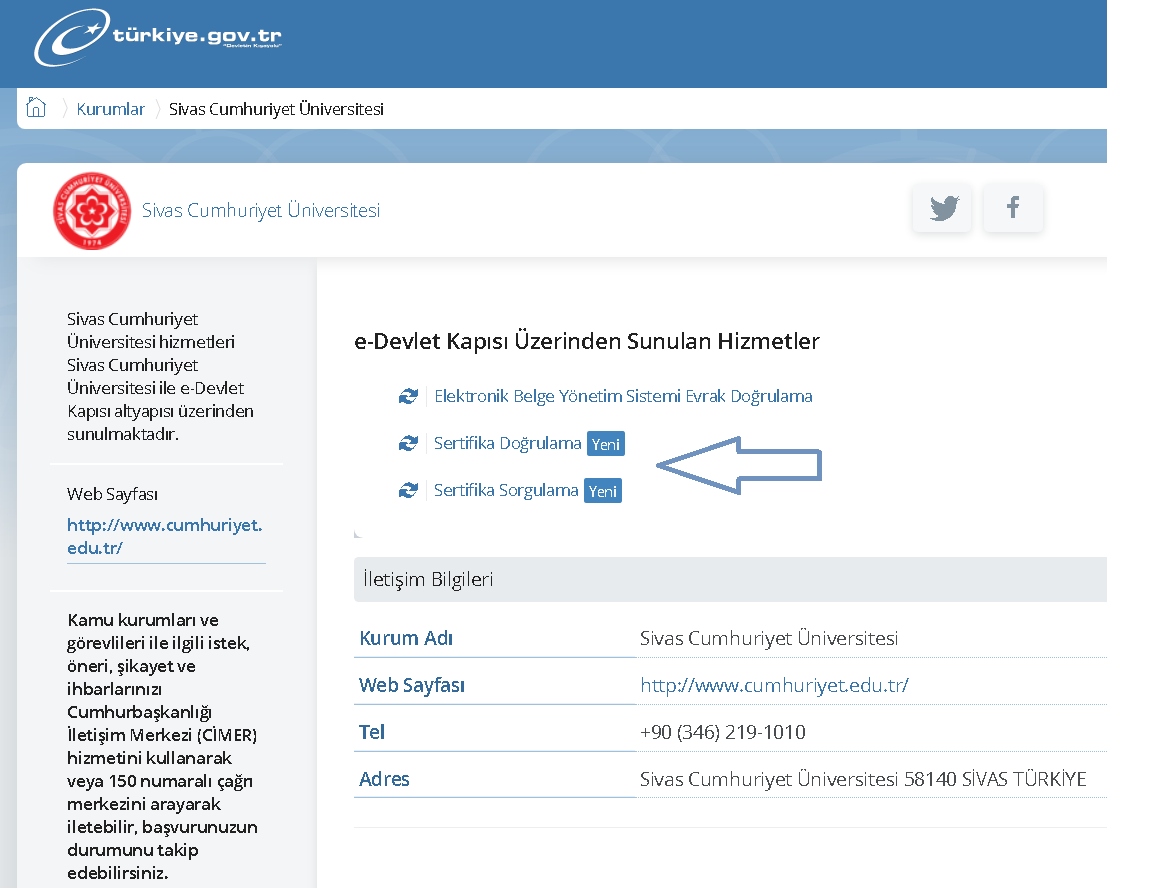Click the Sivas Cumhuriyet Üniversitesi red emblem

[x=92, y=211]
